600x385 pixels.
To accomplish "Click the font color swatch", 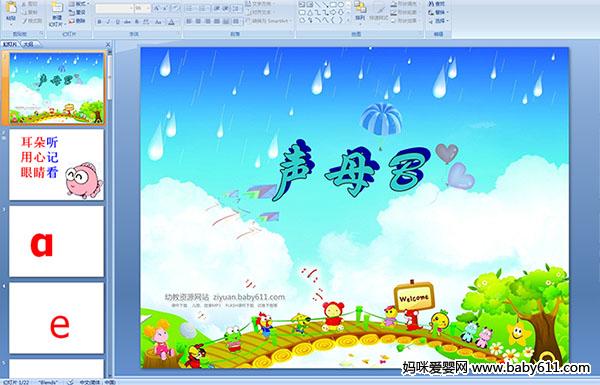I will [x=171, y=22].
